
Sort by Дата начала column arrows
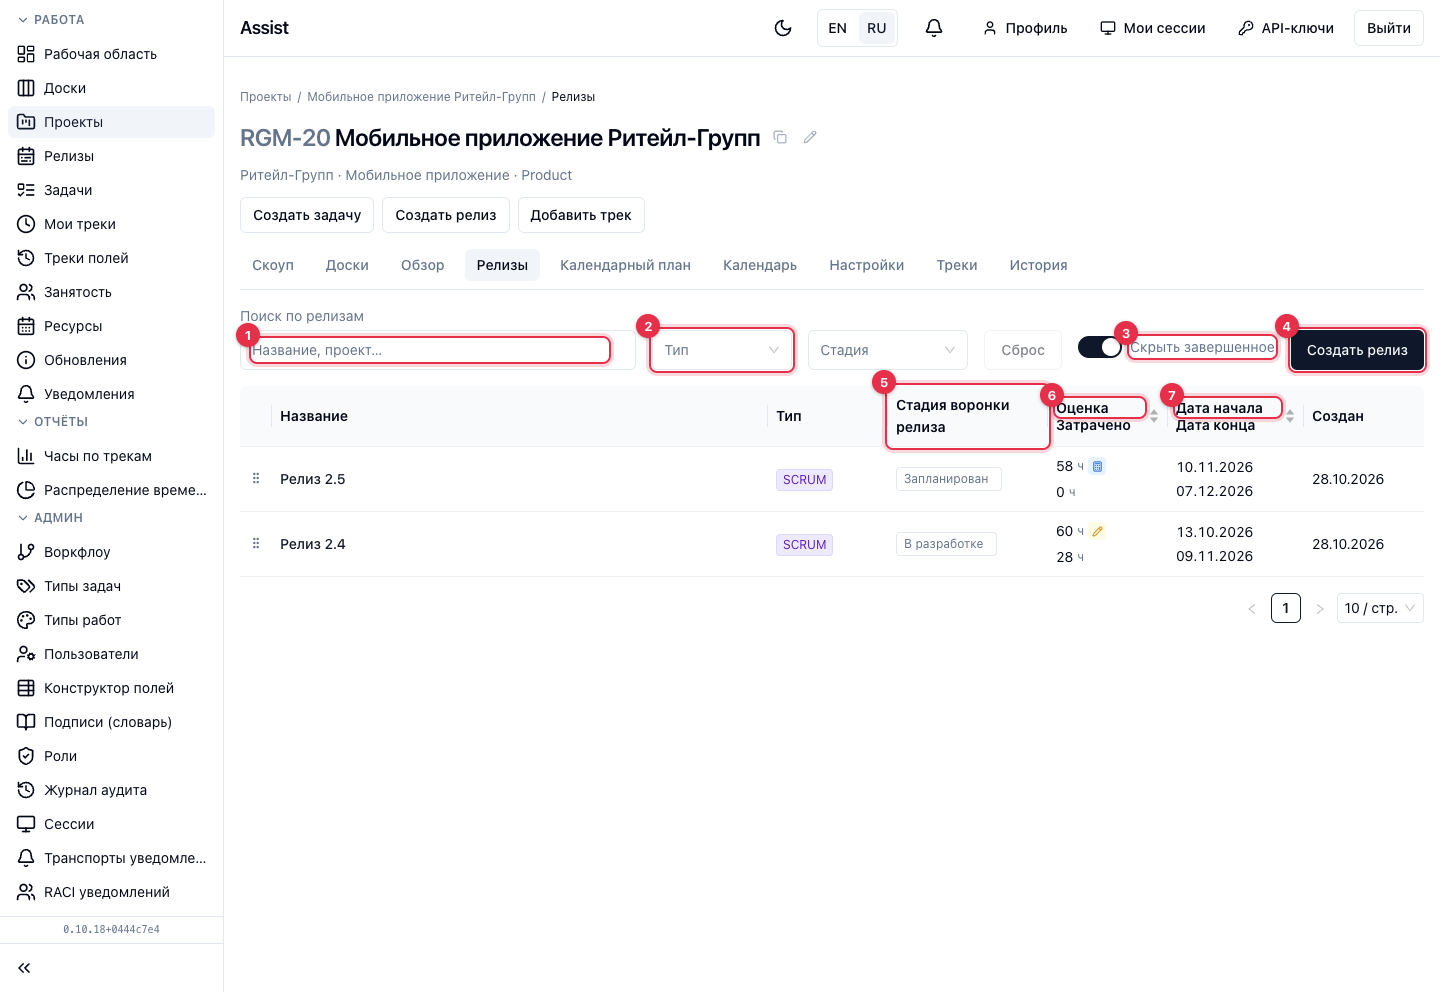(1290, 416)
